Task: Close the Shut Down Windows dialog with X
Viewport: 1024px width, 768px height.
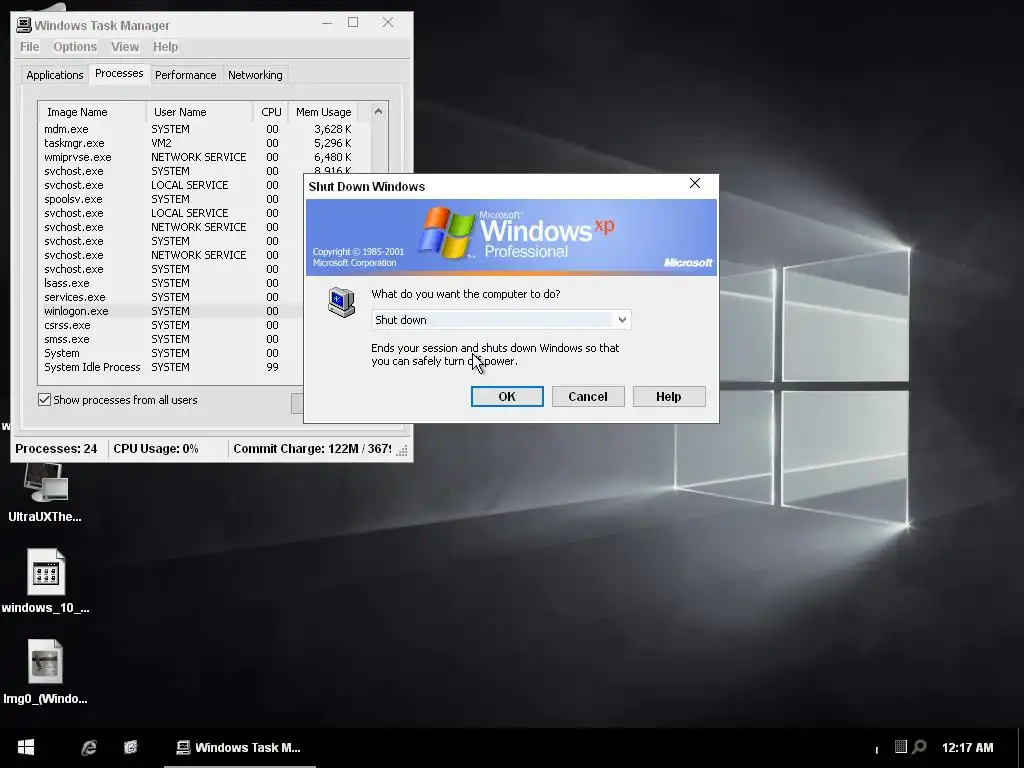Action: [x=695, y=184]
